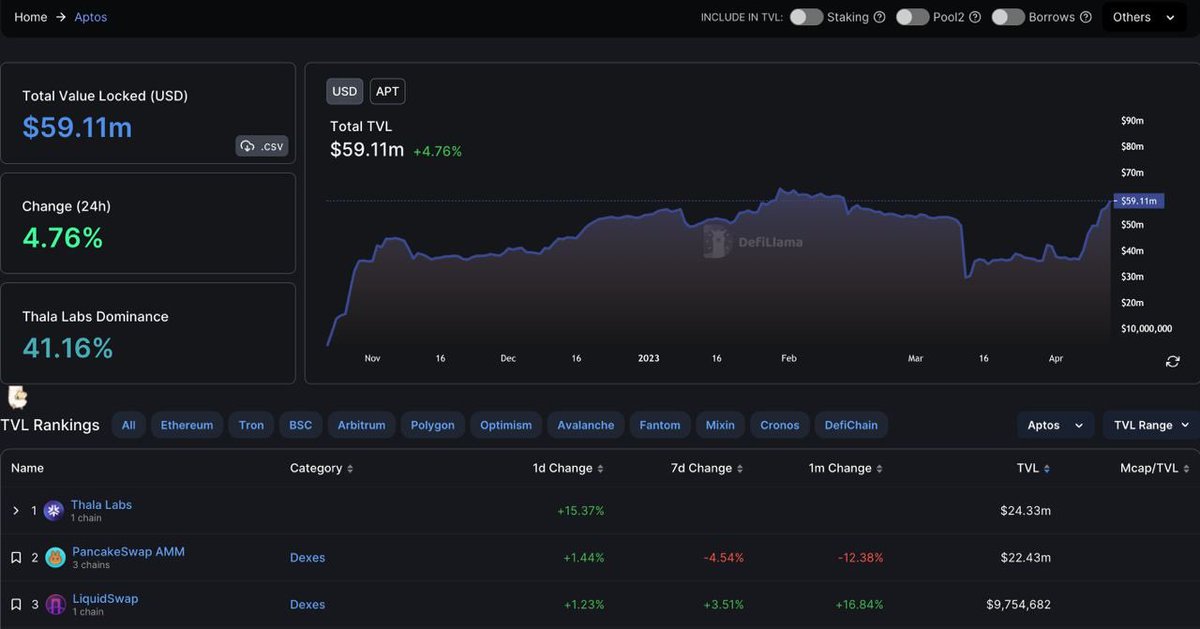This screenshot has width=1200, height=629.
Task: Expand the Thala Labs row
Action: click(x=16, y=511)
